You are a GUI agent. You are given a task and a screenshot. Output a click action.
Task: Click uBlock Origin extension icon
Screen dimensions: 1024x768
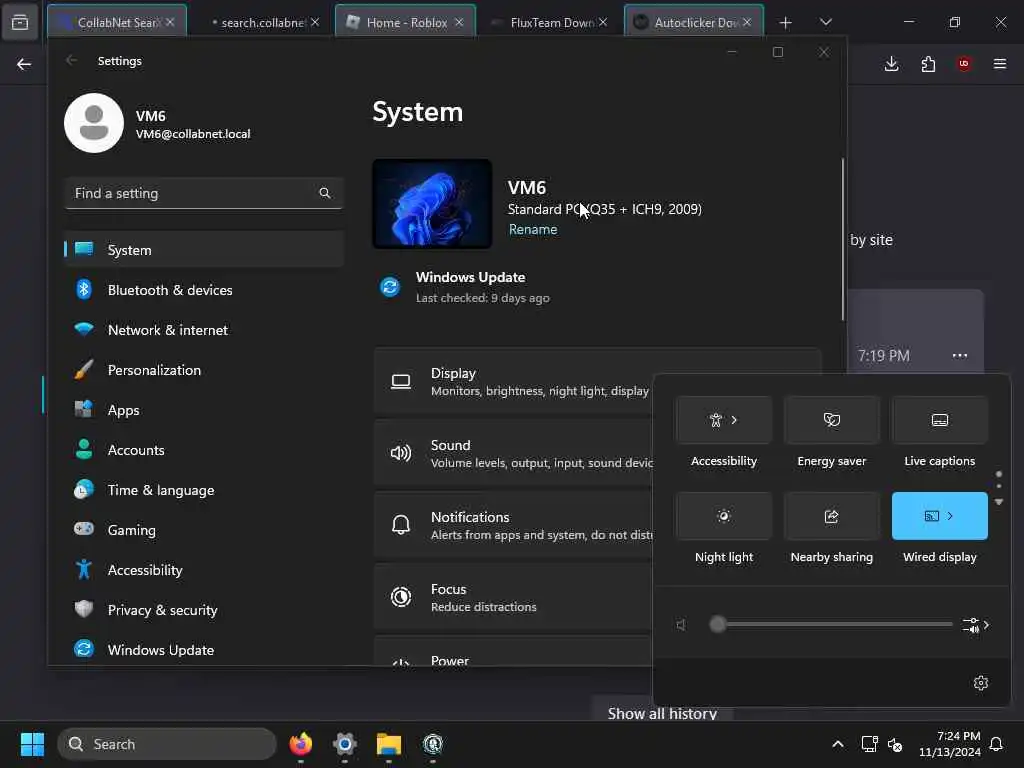coord(964,63)
